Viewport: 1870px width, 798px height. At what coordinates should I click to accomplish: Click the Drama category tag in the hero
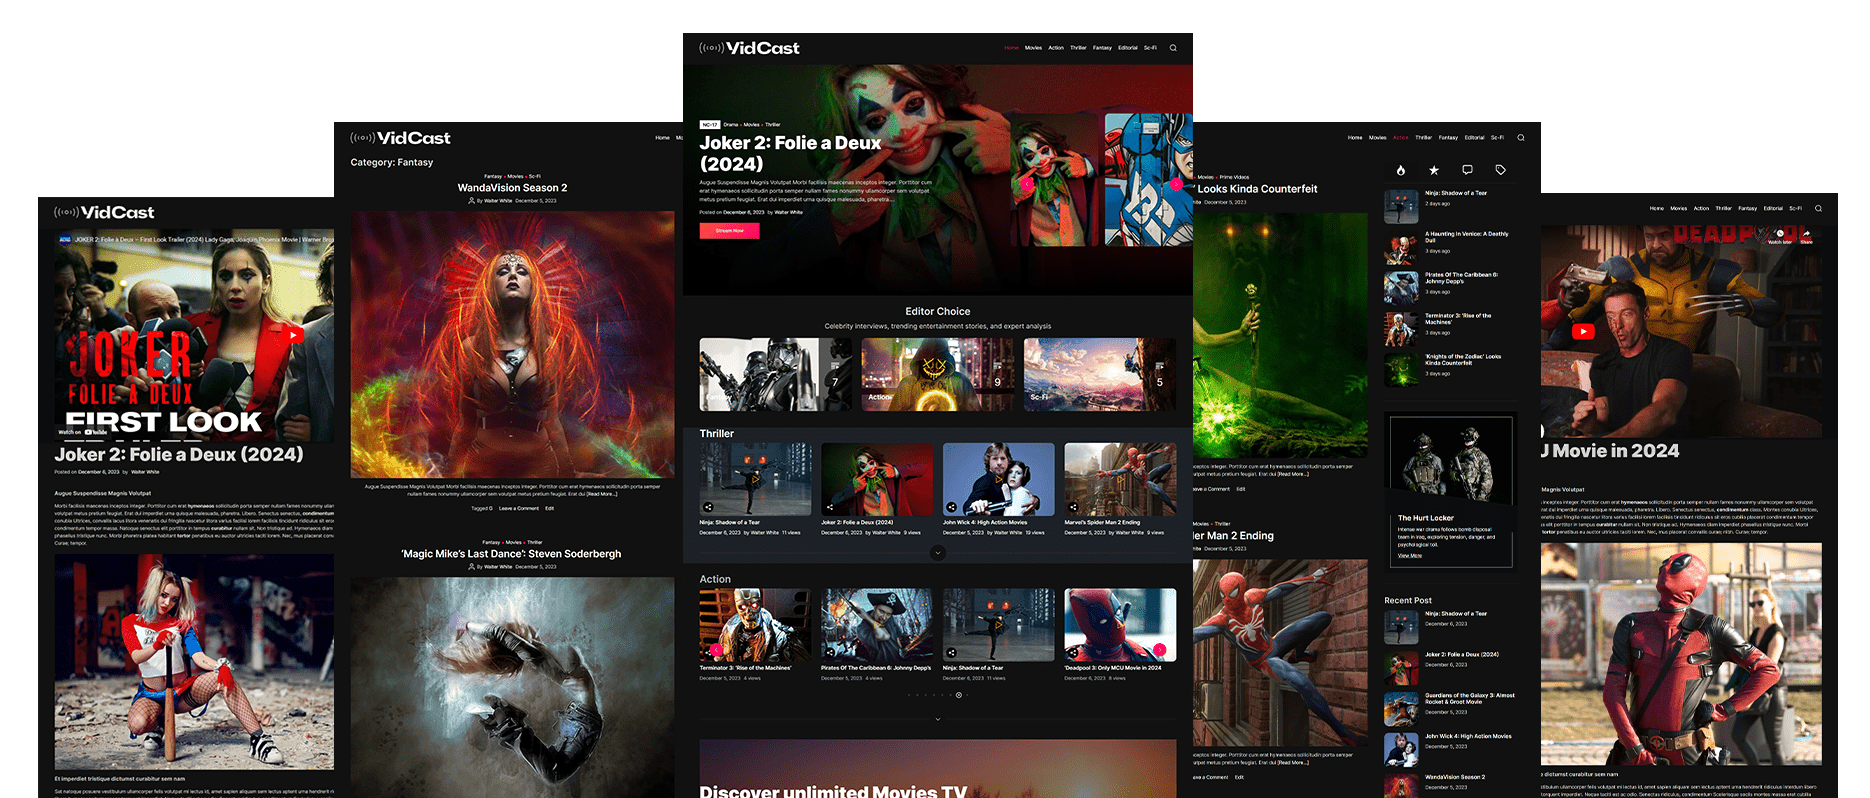pyautogui.click(x=731, y=125)
